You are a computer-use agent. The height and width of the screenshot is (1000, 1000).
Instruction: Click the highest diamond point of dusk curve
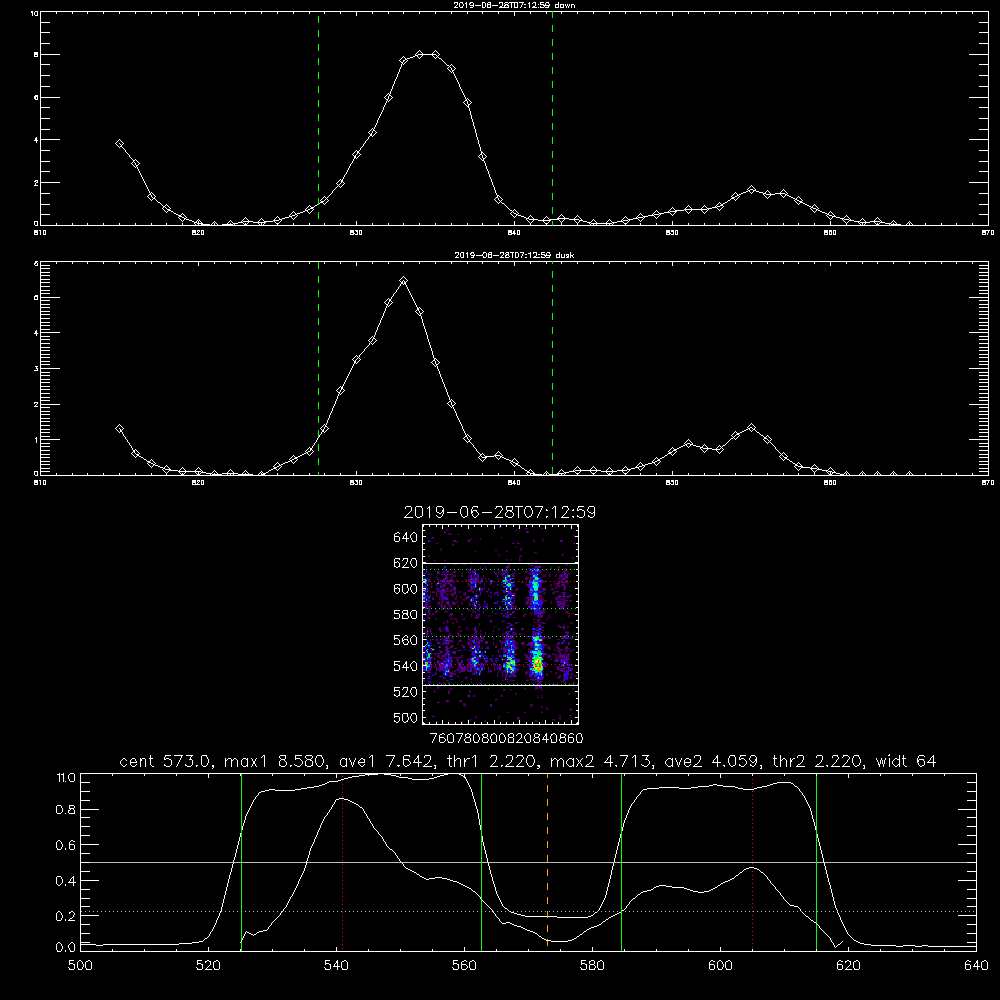(403, 281)
